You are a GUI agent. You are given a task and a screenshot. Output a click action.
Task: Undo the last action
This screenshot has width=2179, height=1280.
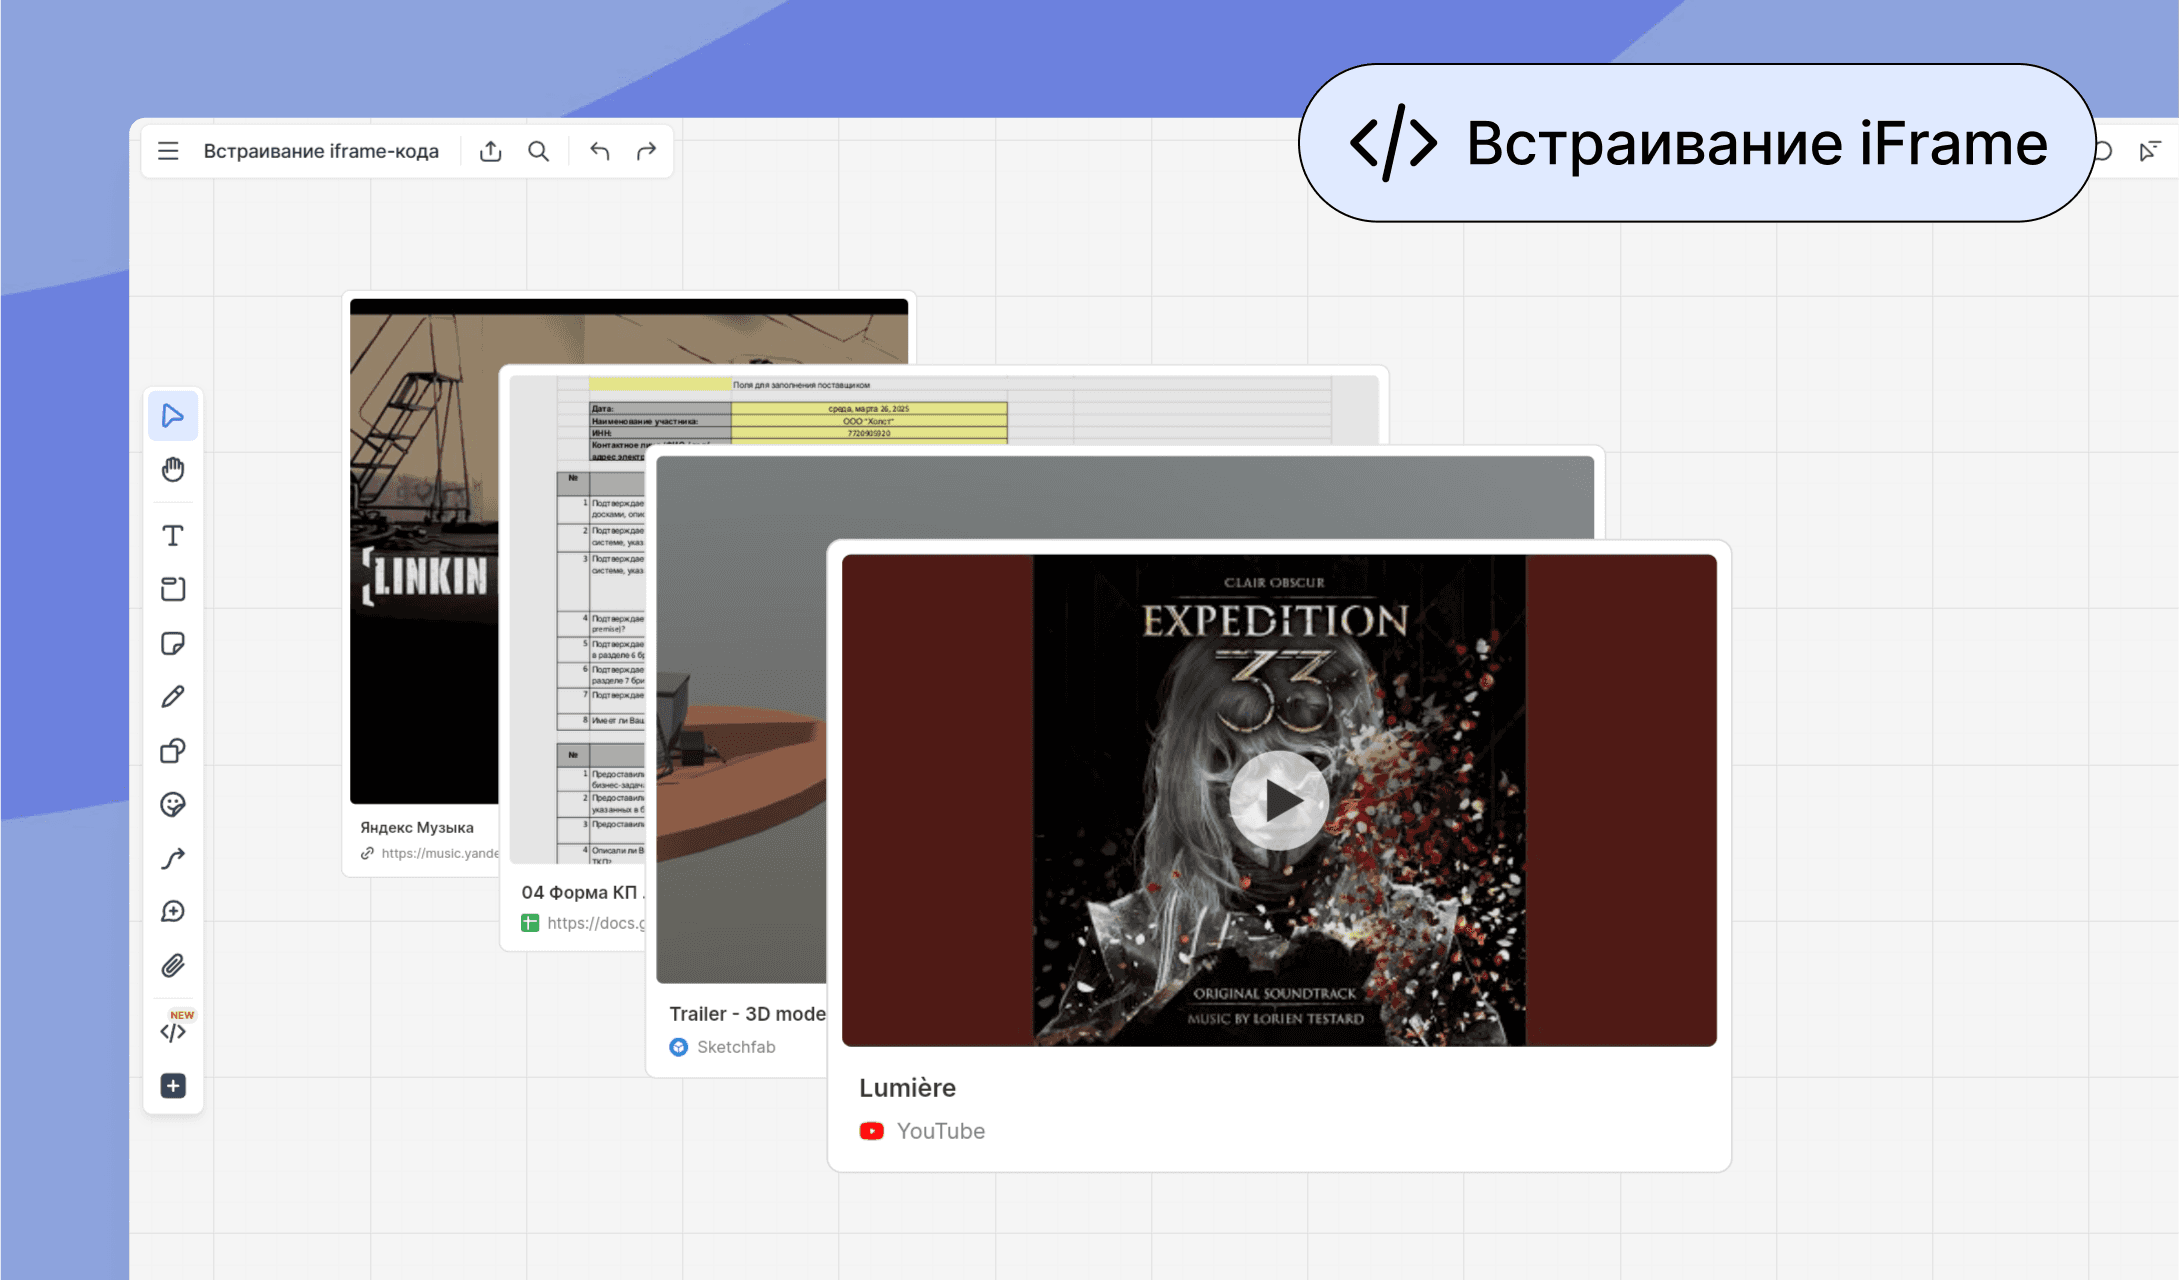click(x=600, y=151)
